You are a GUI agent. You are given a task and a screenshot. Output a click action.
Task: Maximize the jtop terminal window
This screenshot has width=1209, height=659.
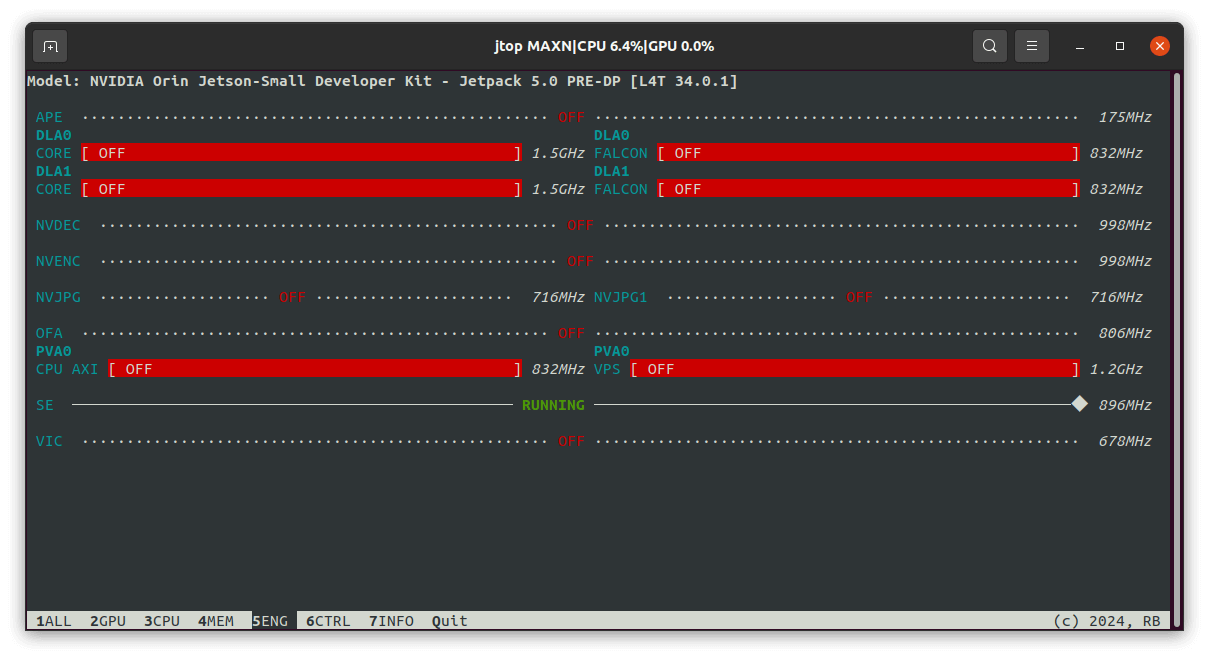pos(1120,46)
